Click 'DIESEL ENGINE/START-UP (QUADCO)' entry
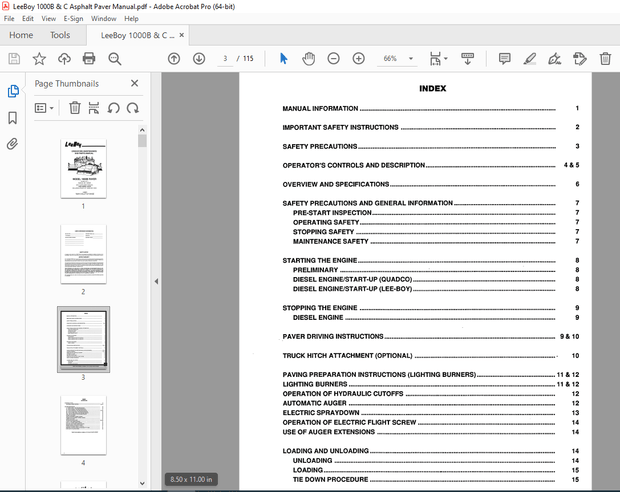The width and height of the screenshot is (620, 492). [x=352, y=279]
